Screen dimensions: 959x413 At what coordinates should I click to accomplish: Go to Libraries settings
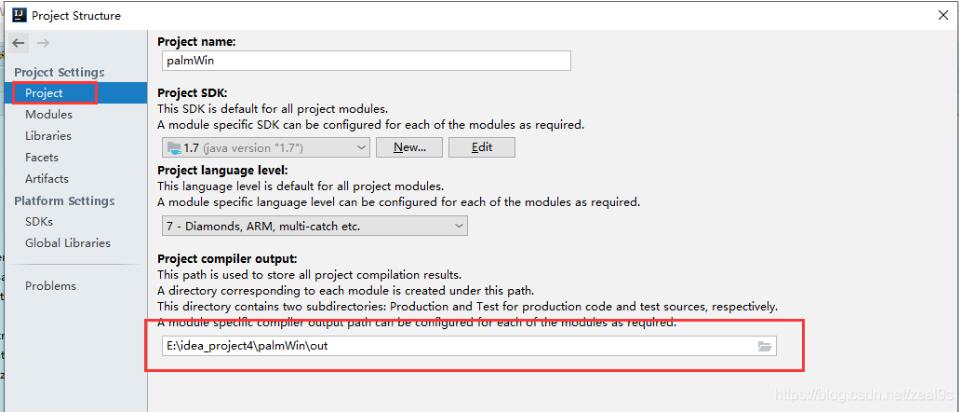(x=48, y=136)
